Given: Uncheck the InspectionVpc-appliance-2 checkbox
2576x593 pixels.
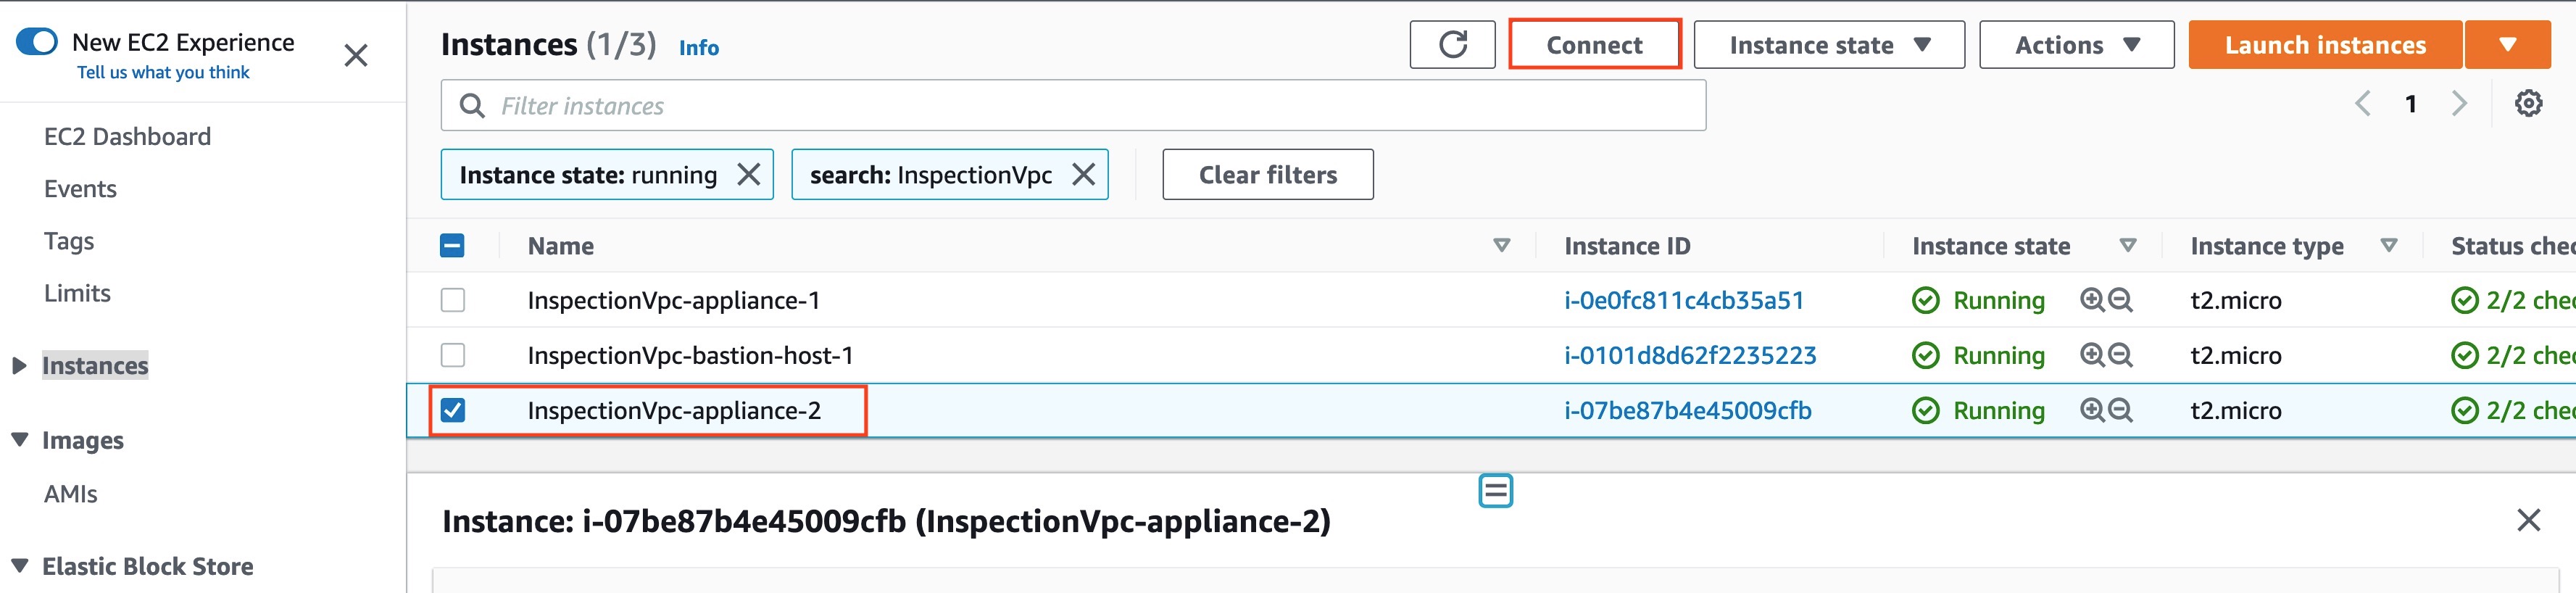Looking at the screenshot, I should click(453, 410).
